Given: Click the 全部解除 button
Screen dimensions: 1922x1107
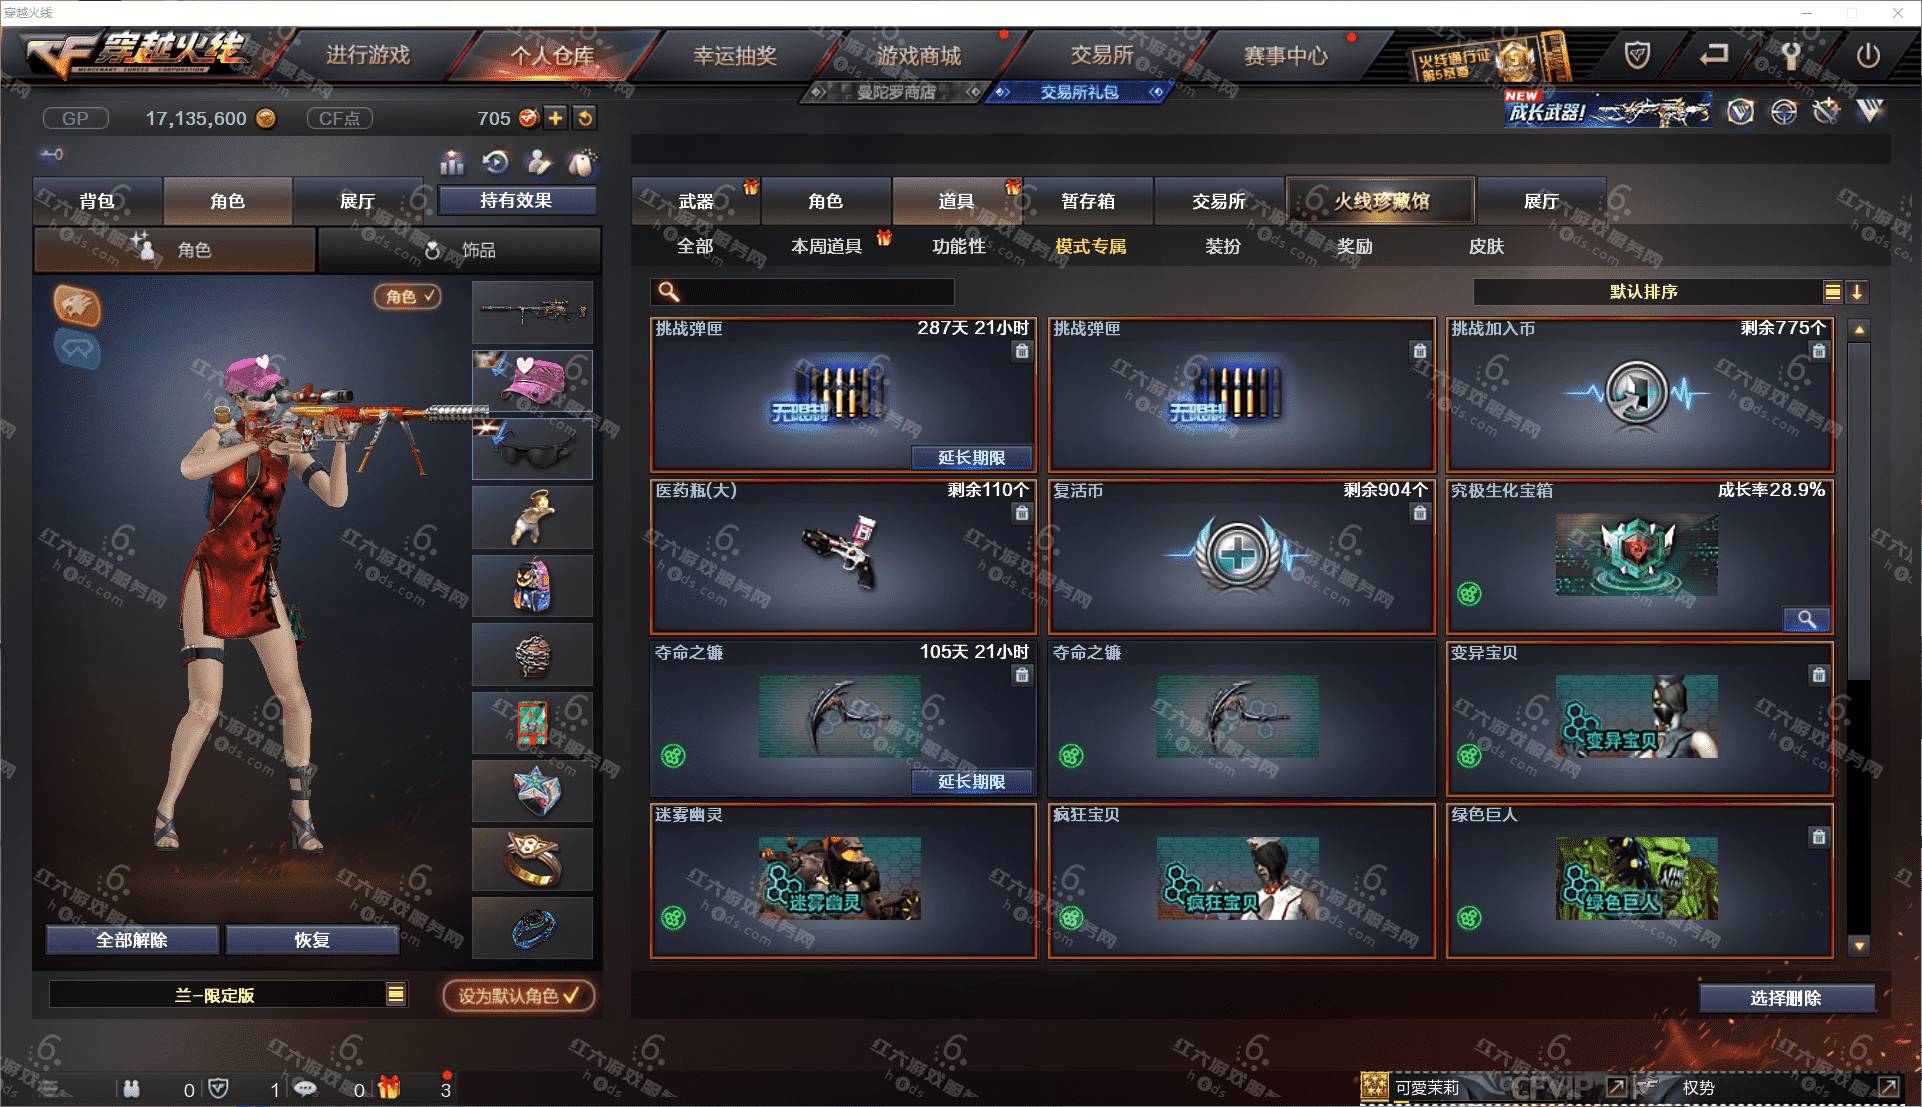Looking at the screenshot, I should coord(132,940).
